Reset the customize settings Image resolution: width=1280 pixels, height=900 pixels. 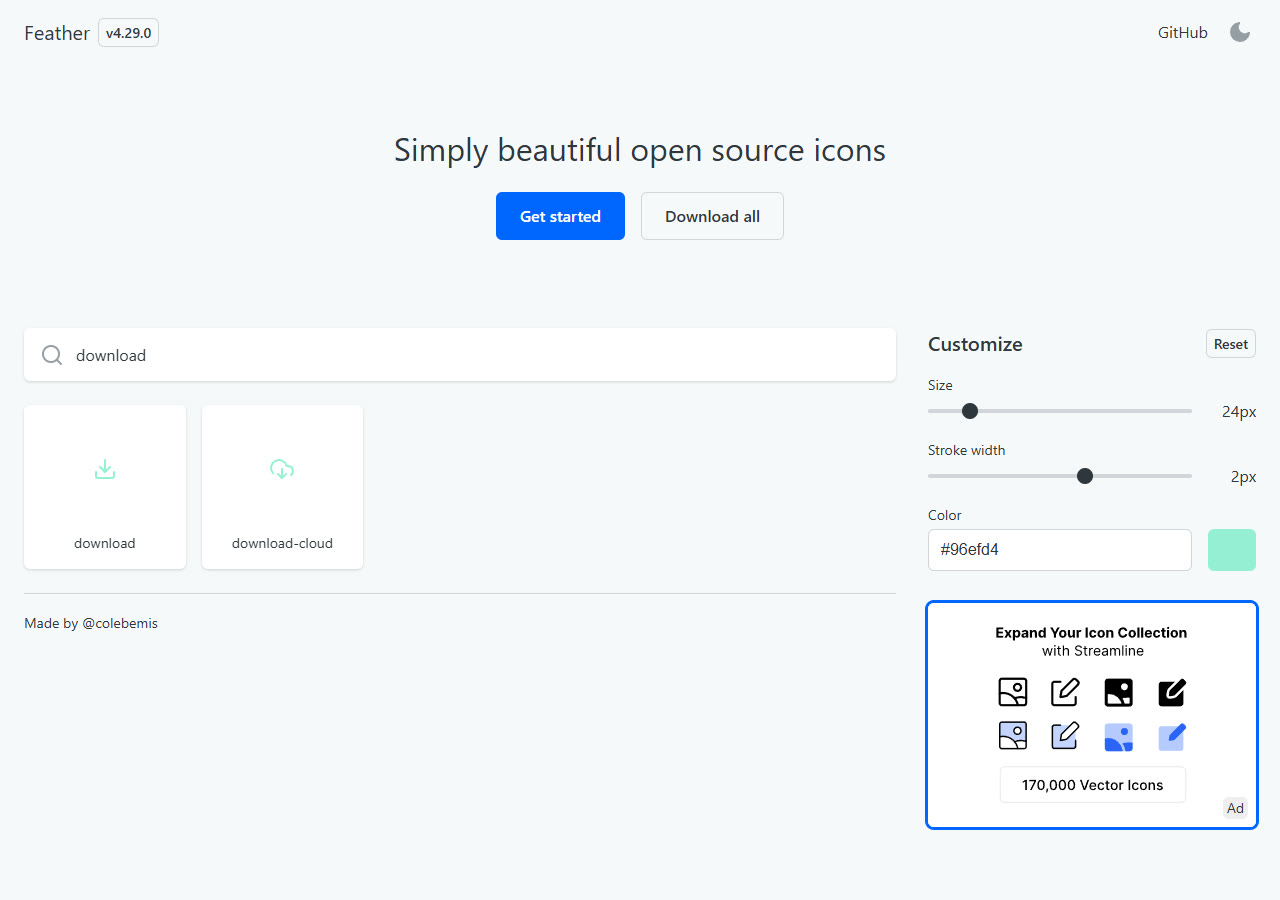(1231, 344)
